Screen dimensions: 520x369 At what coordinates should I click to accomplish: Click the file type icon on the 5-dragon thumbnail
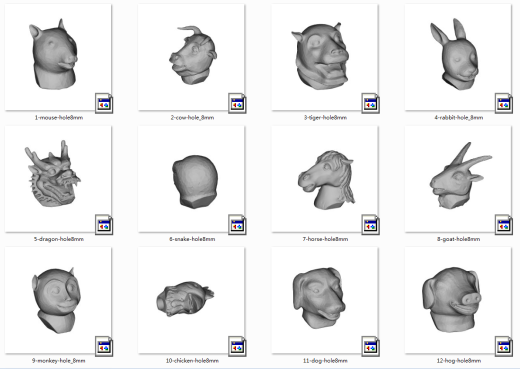(104, 225)
